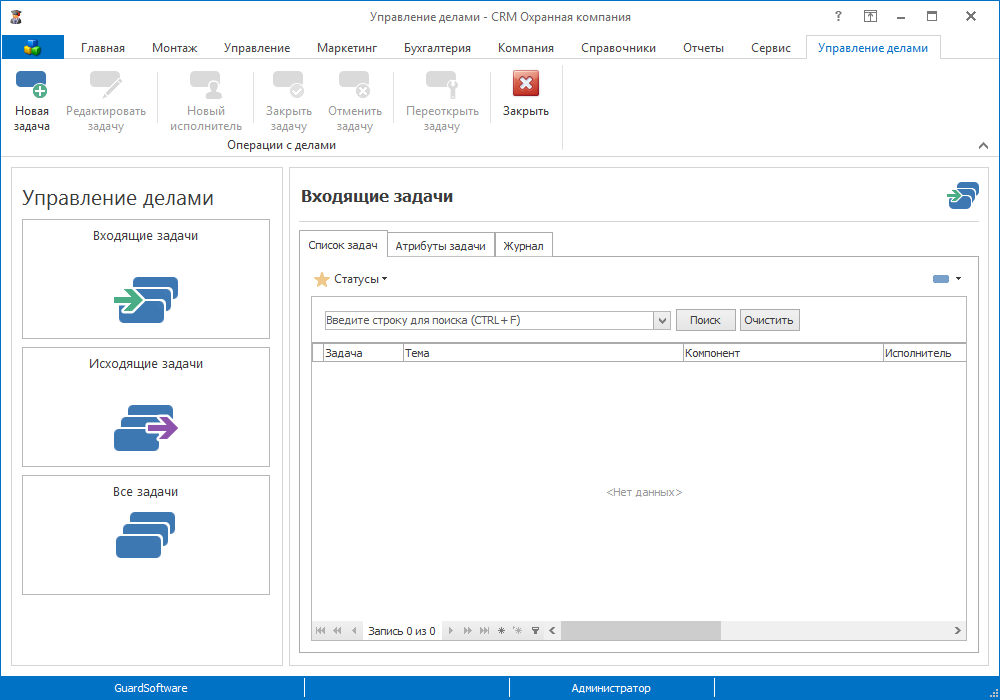Click GuardSoftware in the status bar
Viewport: 1000px width, 700px height.
coord(151,688)
